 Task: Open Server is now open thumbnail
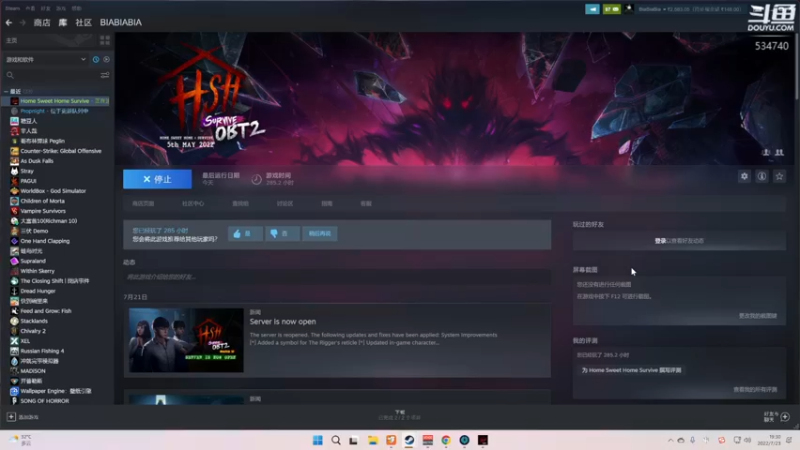coord(186,340)
